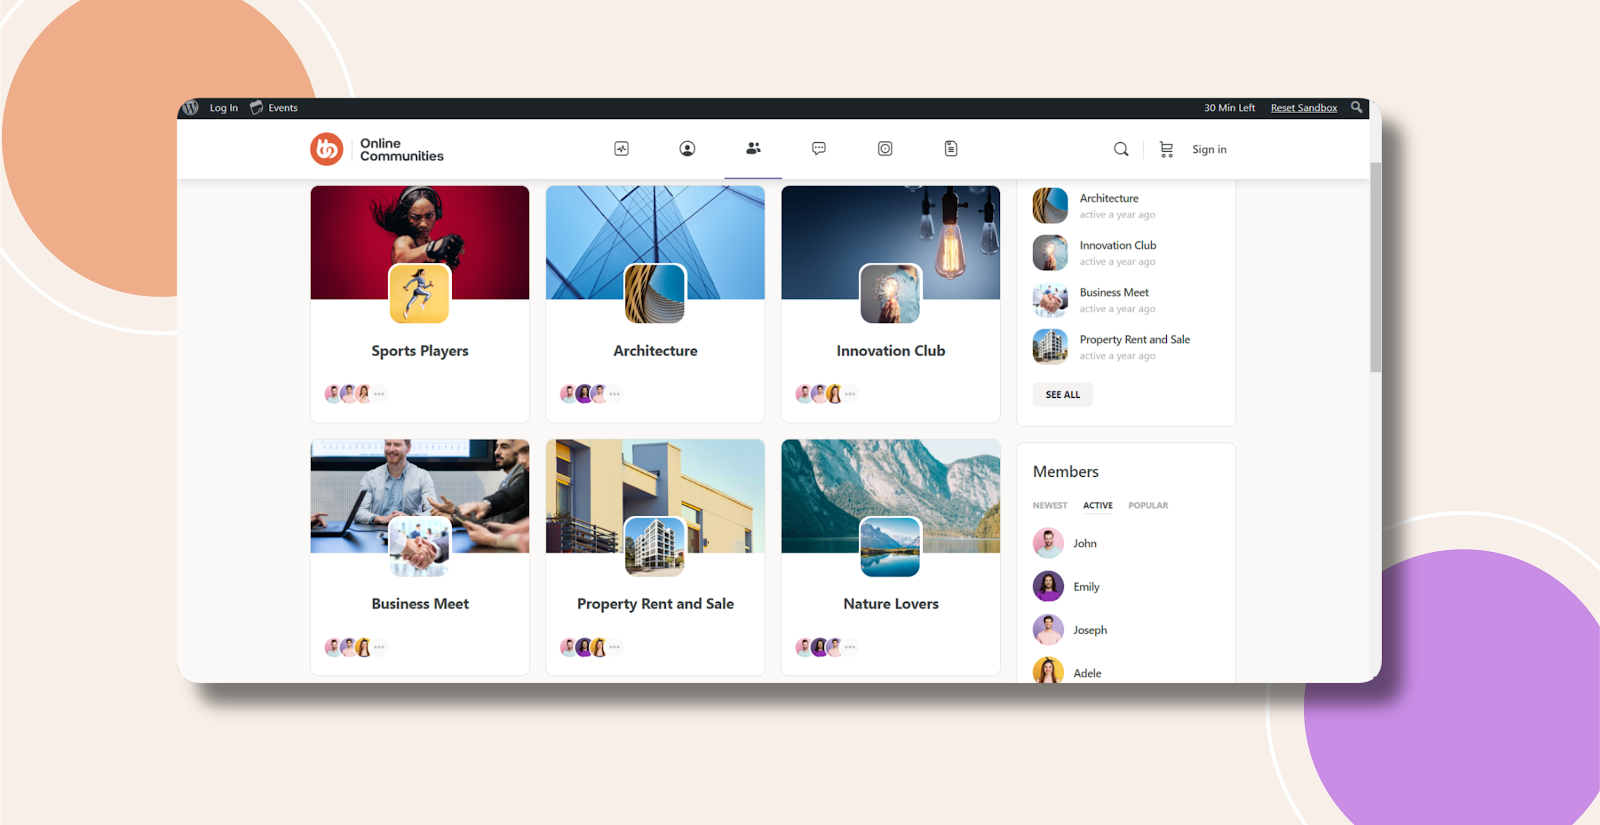Open Events in admin bar

coord(274,108)
